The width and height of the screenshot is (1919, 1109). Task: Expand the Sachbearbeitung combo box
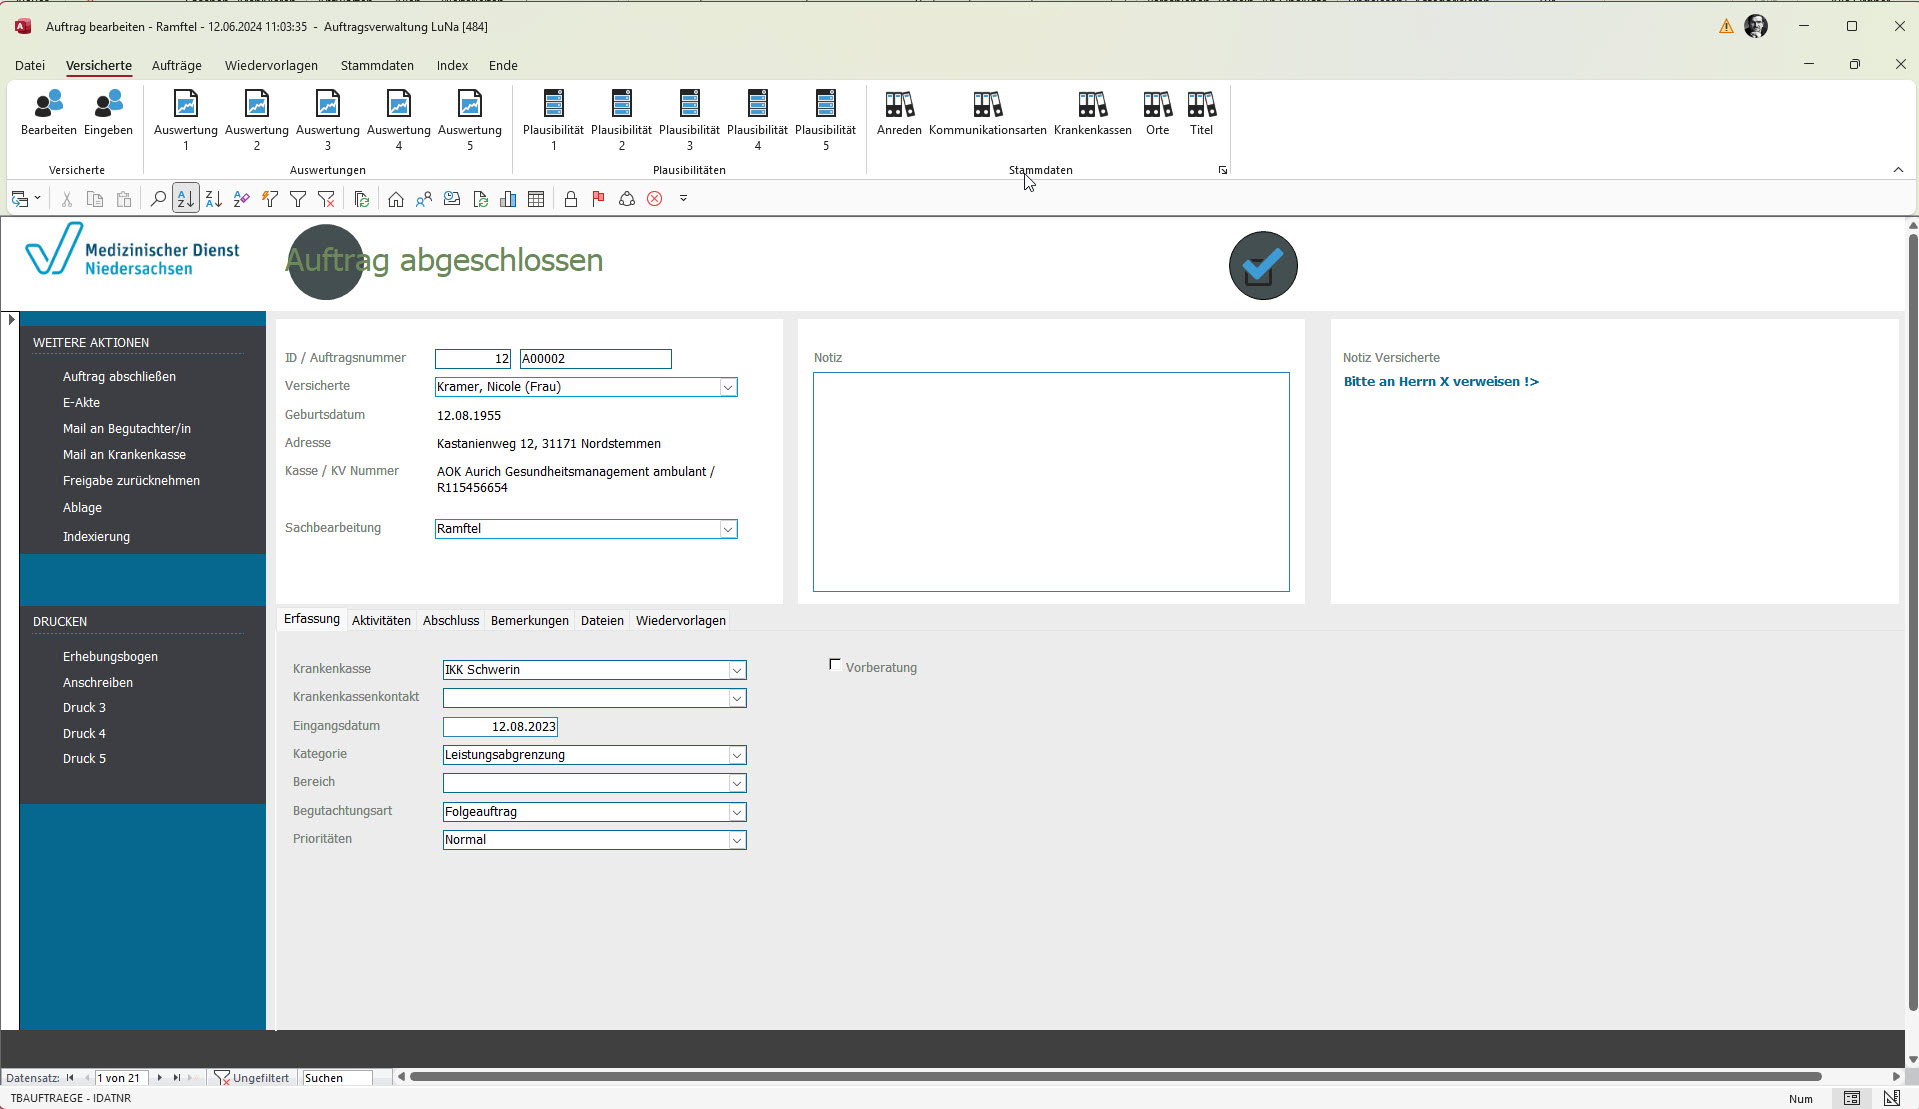pyautogui.click(x=728, y=529)
